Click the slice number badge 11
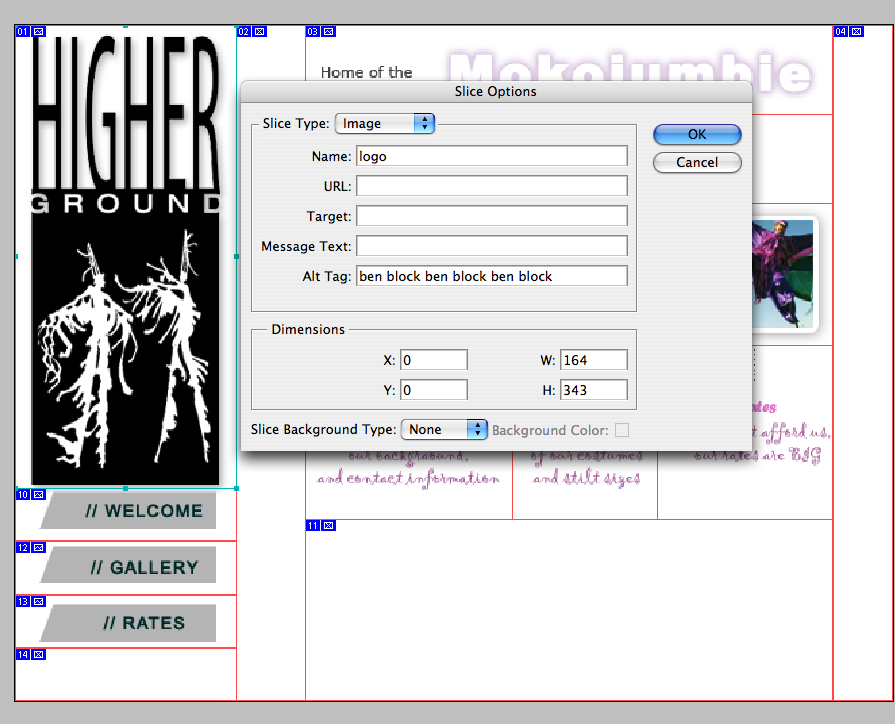The image size is (895, 724). tap(313, 525)
